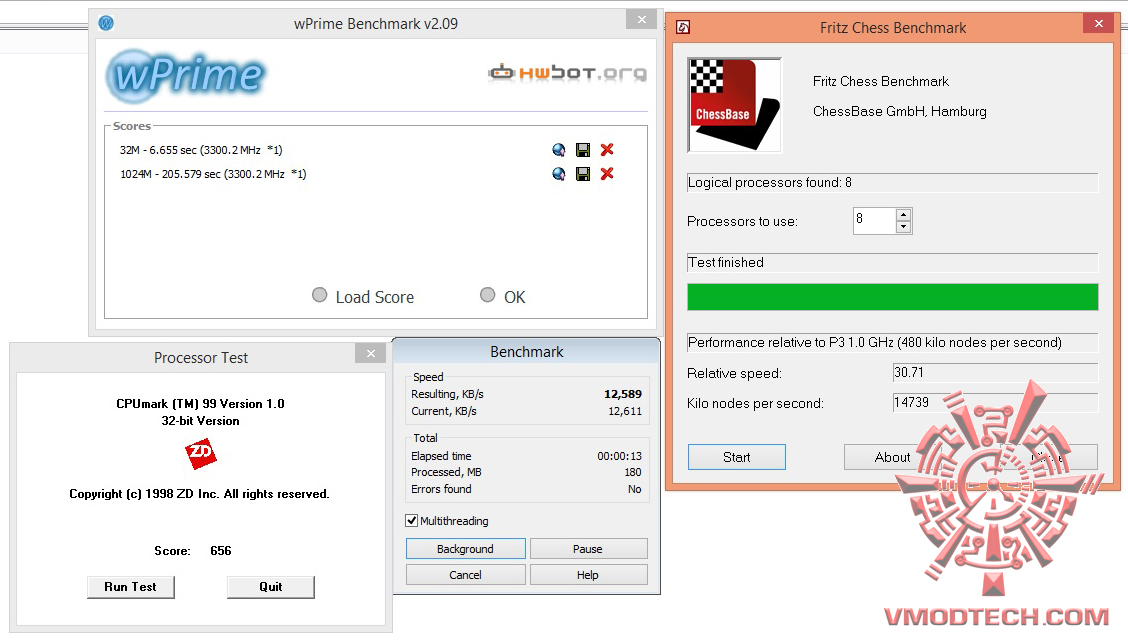Click Pause in the Benchmark dialog
The width and height of the screenshot is (1128, 642).
coord(588,548)
